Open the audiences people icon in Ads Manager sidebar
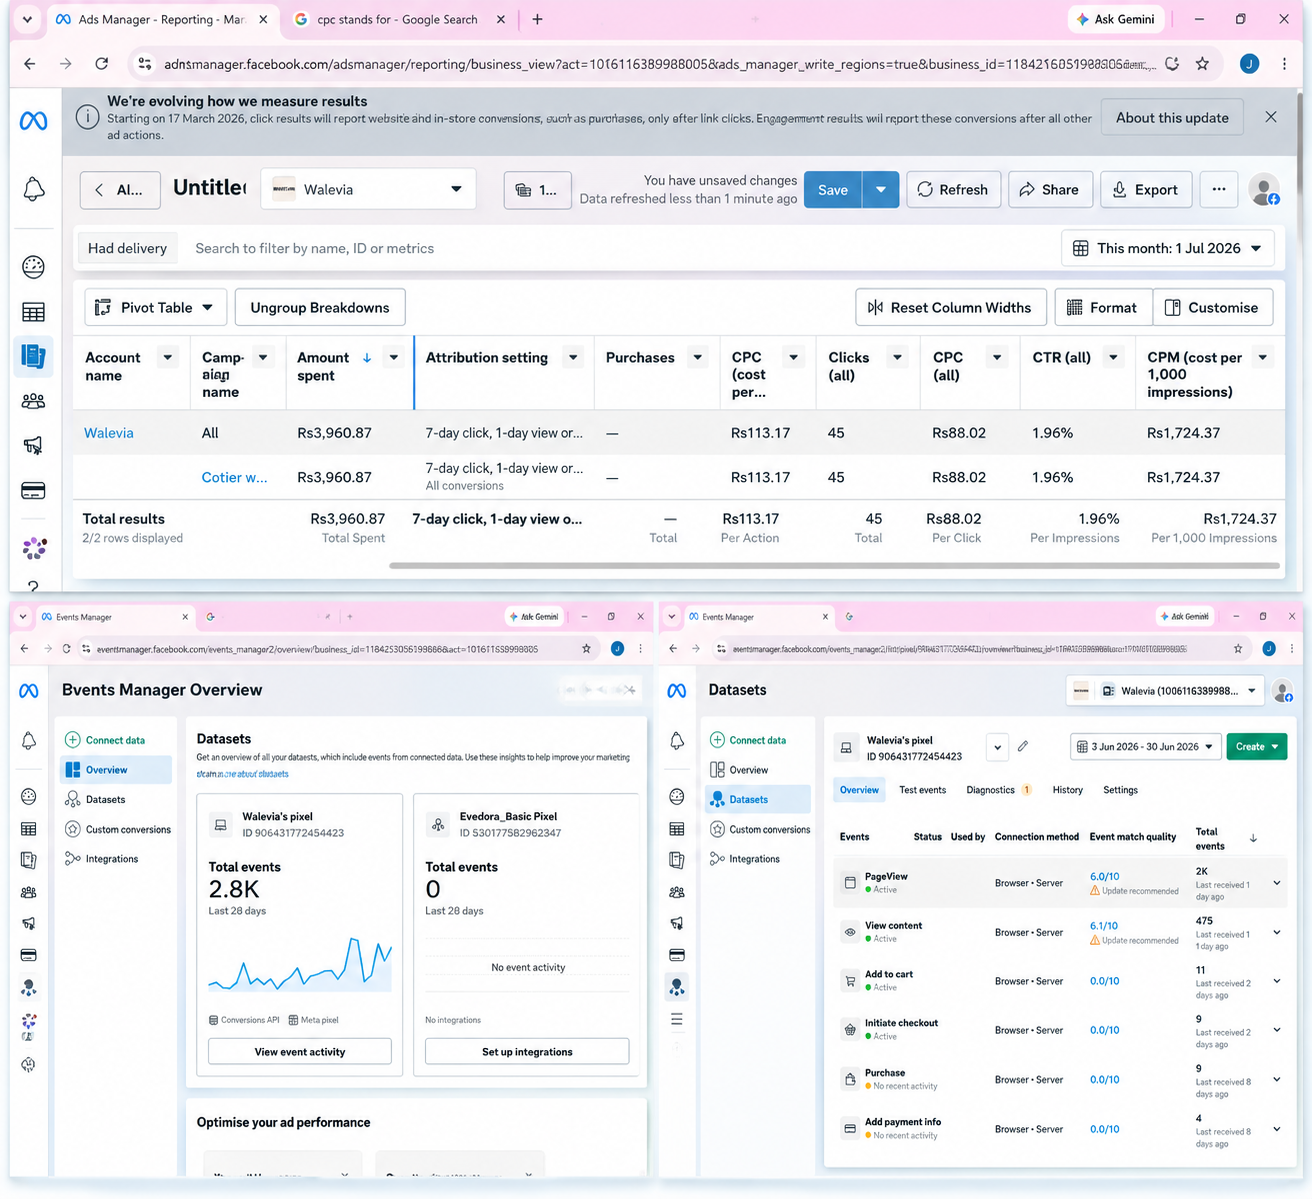This screenshot has width=1312, height=1199. [x=33, y=401]
